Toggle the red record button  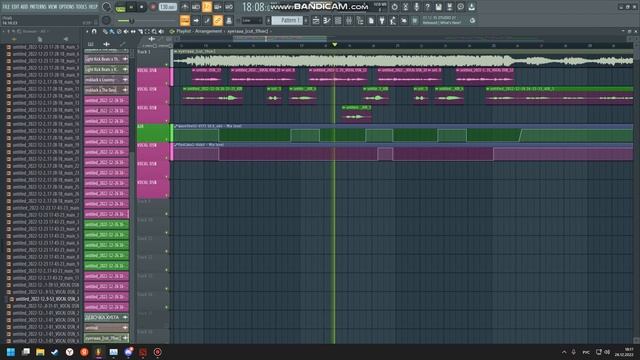153,7
